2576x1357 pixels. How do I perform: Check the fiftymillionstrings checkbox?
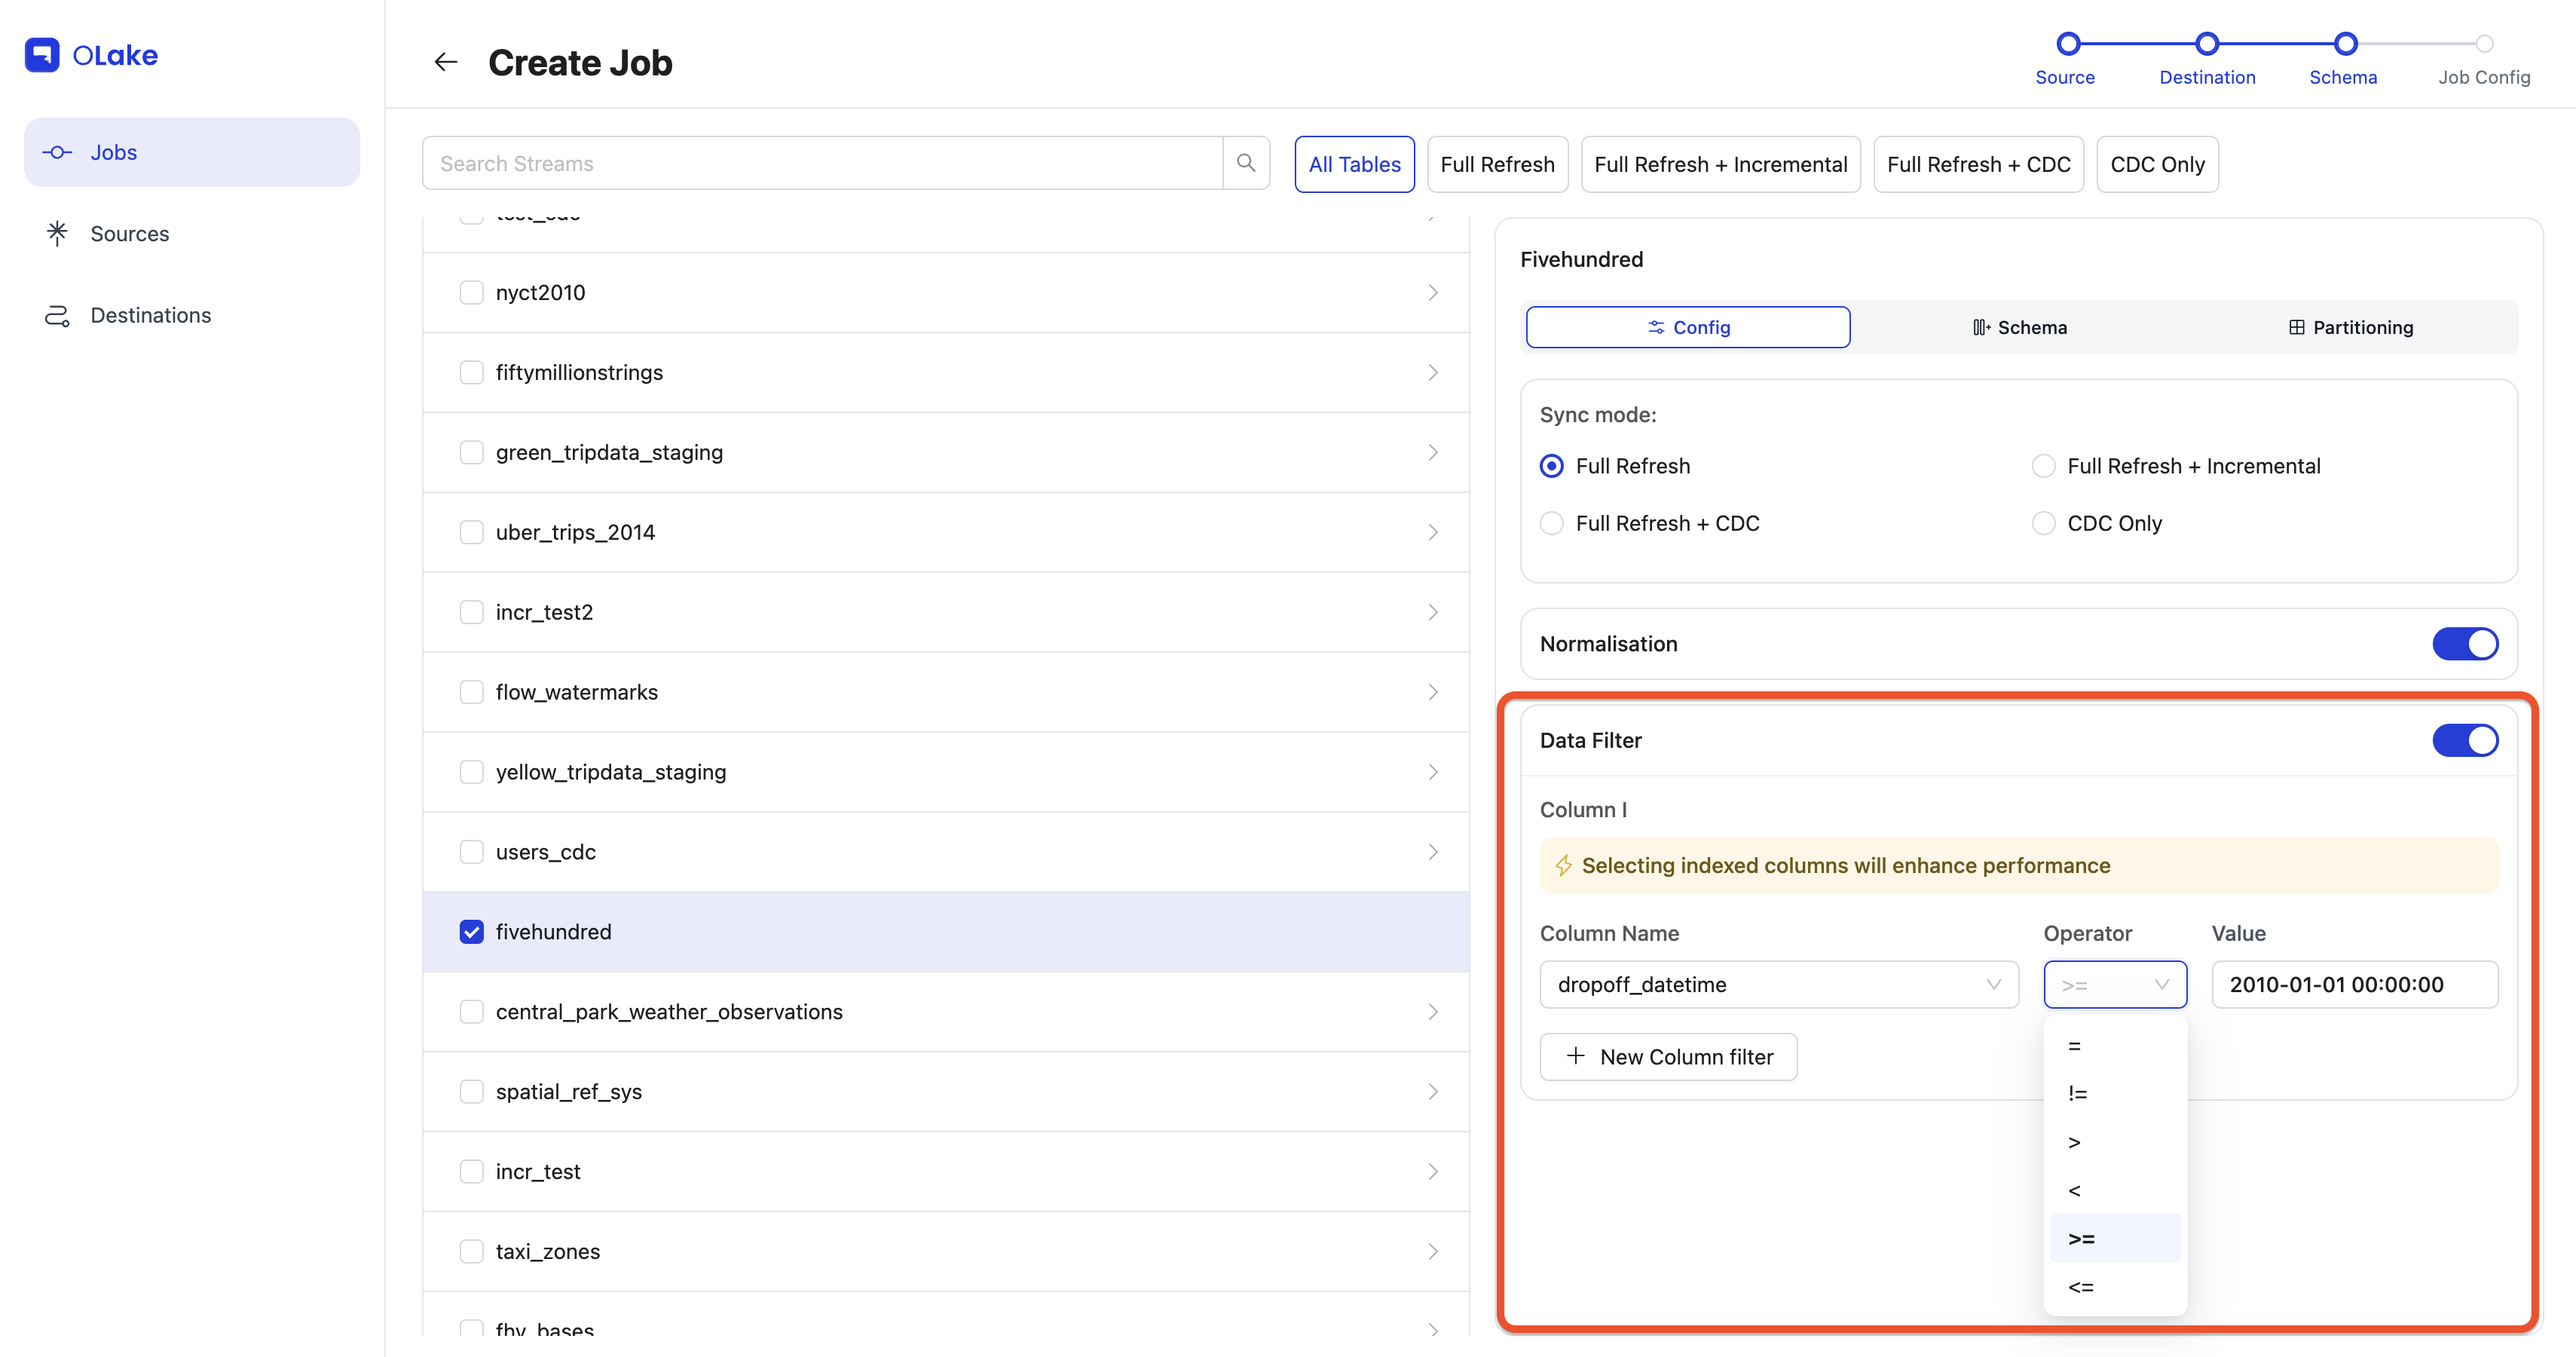pos(471,372)
